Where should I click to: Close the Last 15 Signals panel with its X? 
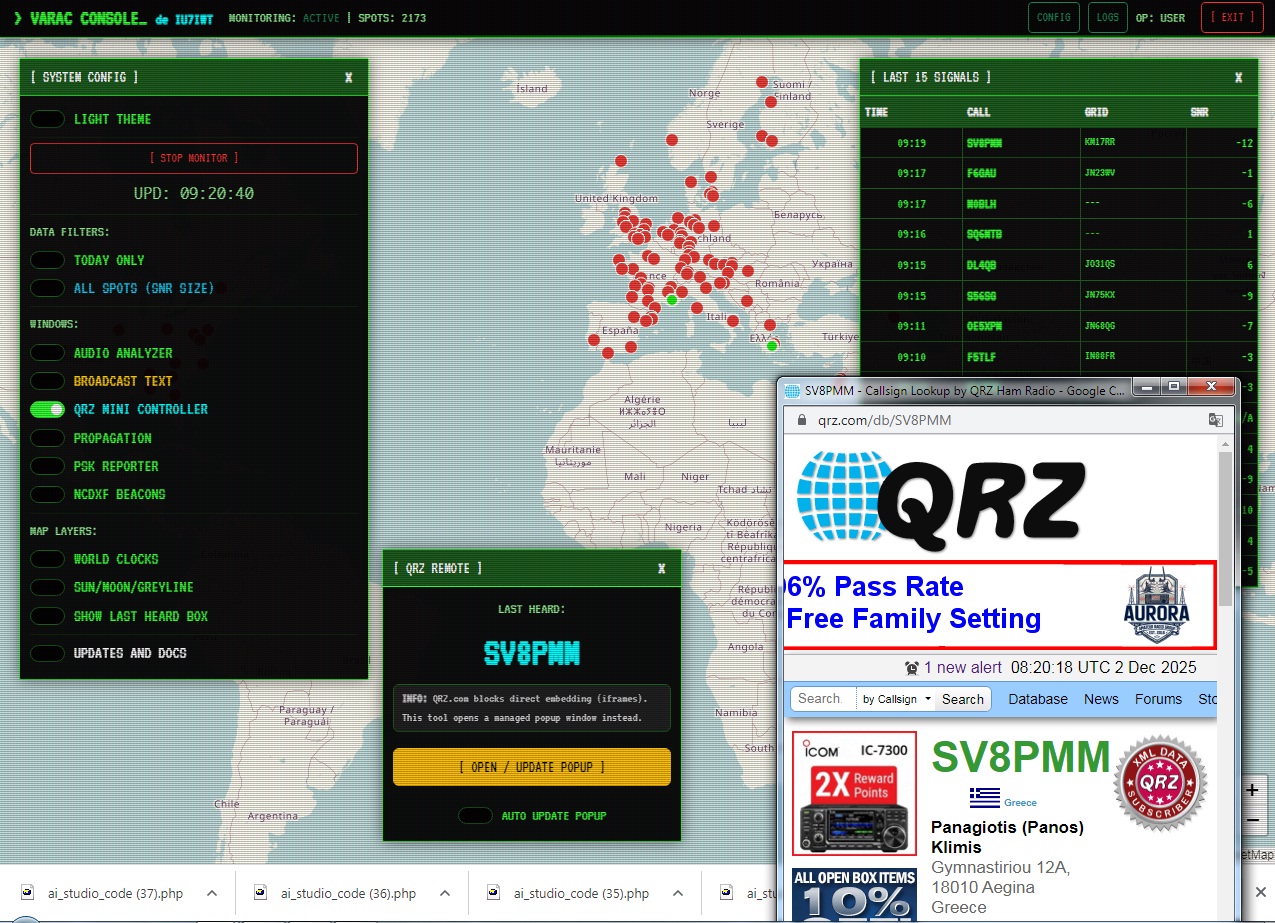coord(1238,77)
